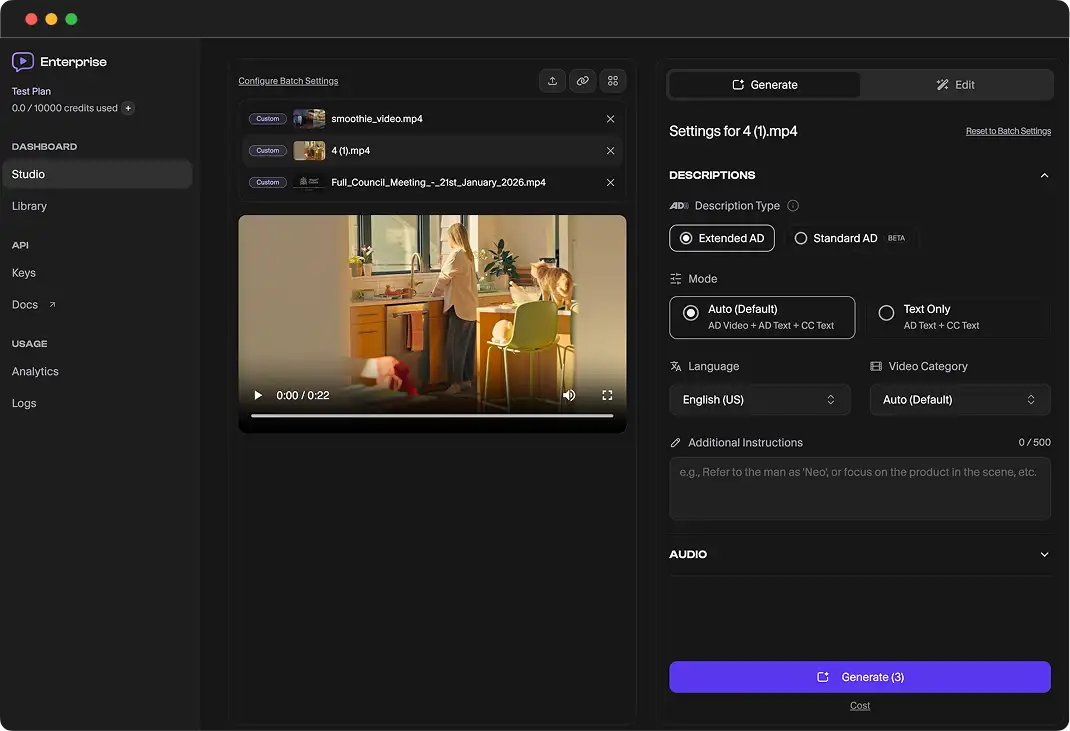The image size is (1070, 731).
Task: Switch to the Edit tab
Action: [955, 85]
